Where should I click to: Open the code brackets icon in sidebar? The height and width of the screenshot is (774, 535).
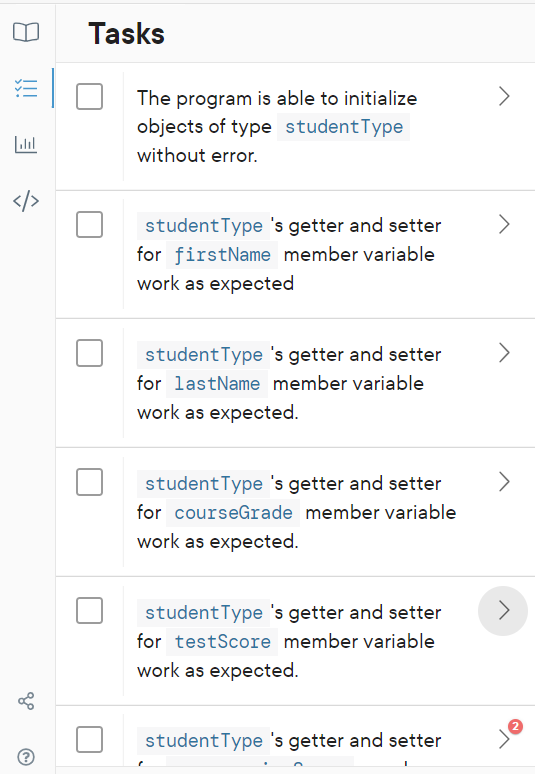tap(26, 201)
